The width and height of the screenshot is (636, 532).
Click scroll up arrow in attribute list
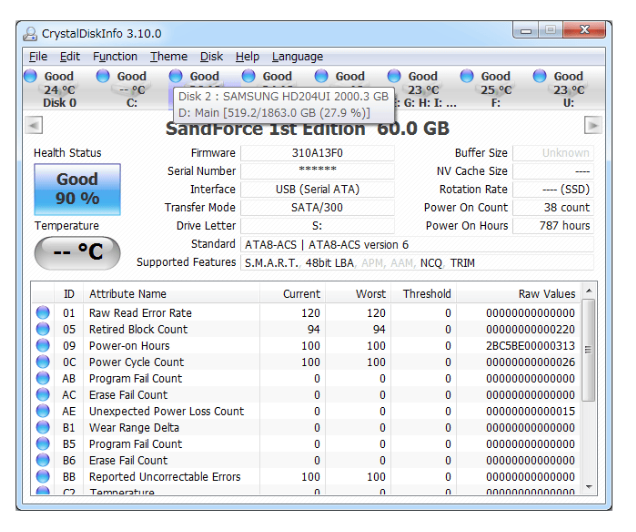[589, 291]
